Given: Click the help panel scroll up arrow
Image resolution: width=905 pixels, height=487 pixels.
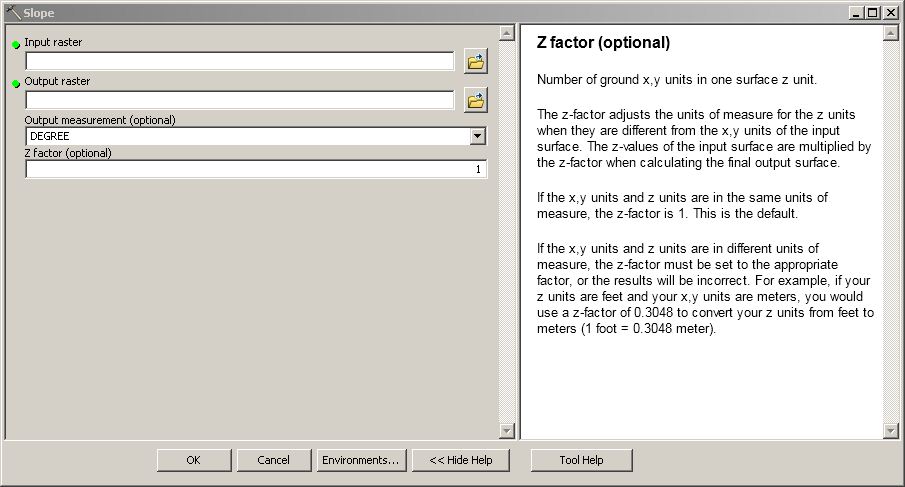Looking at the screenshot, I should [x=890, y=33].
